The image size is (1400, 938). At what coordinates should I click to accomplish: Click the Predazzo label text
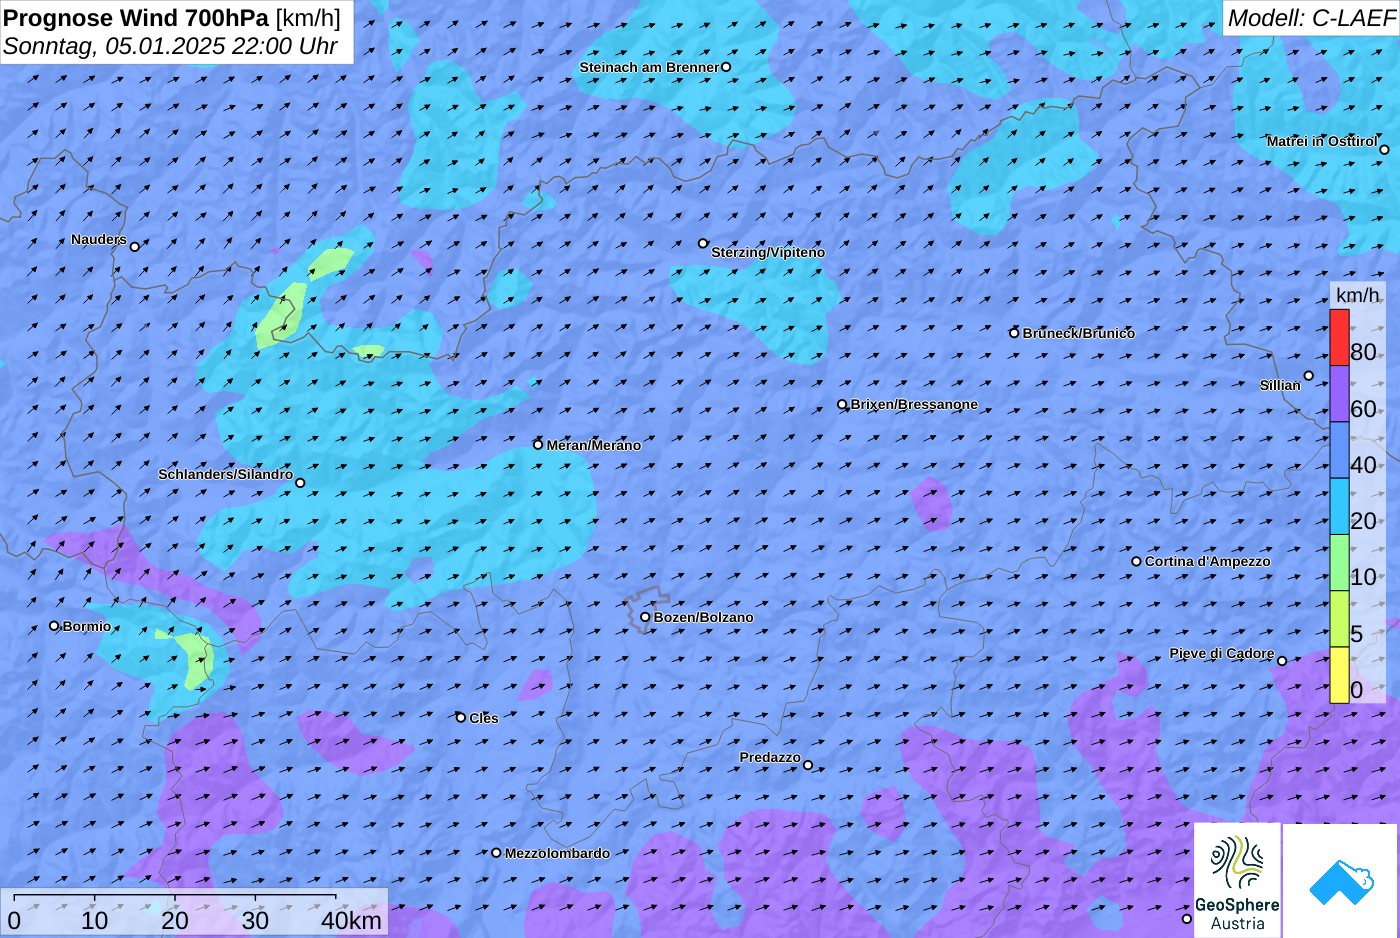770,757
